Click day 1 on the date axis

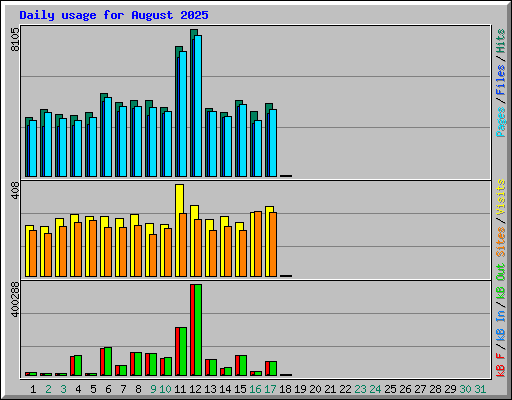[33, 389]
